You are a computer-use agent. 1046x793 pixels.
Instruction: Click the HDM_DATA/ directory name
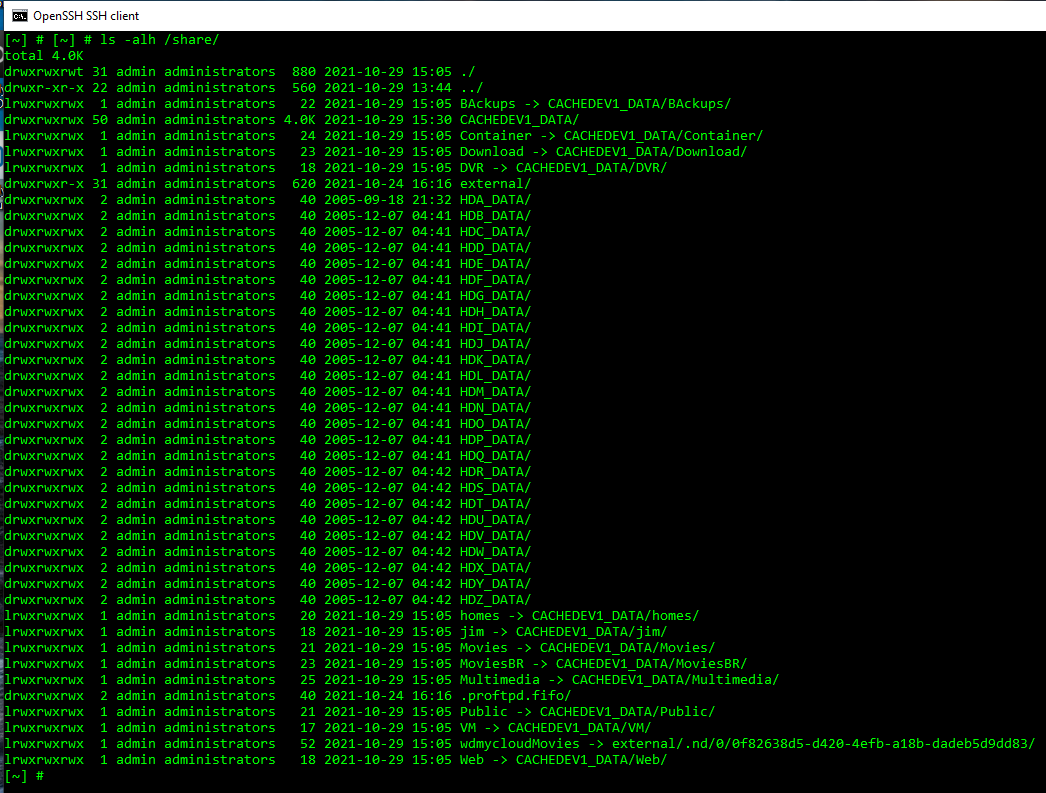pos(495,392)
